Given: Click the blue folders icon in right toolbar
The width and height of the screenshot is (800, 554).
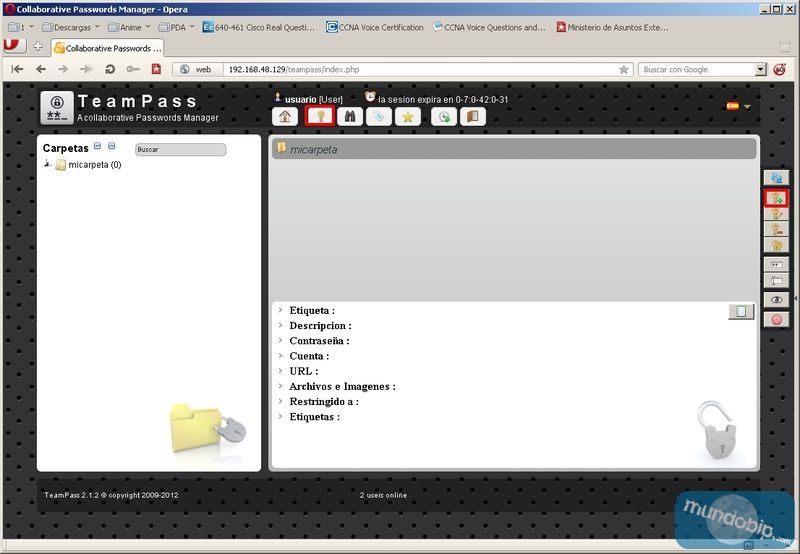Looking at the screenshot, I should [x=777, y=178].
